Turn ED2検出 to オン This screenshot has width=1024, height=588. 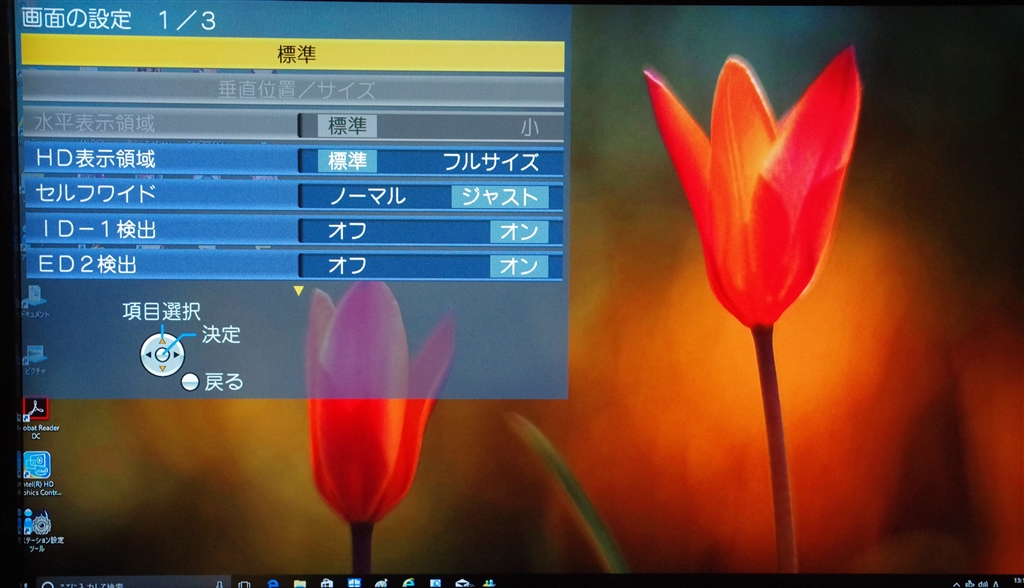(519, 266)
